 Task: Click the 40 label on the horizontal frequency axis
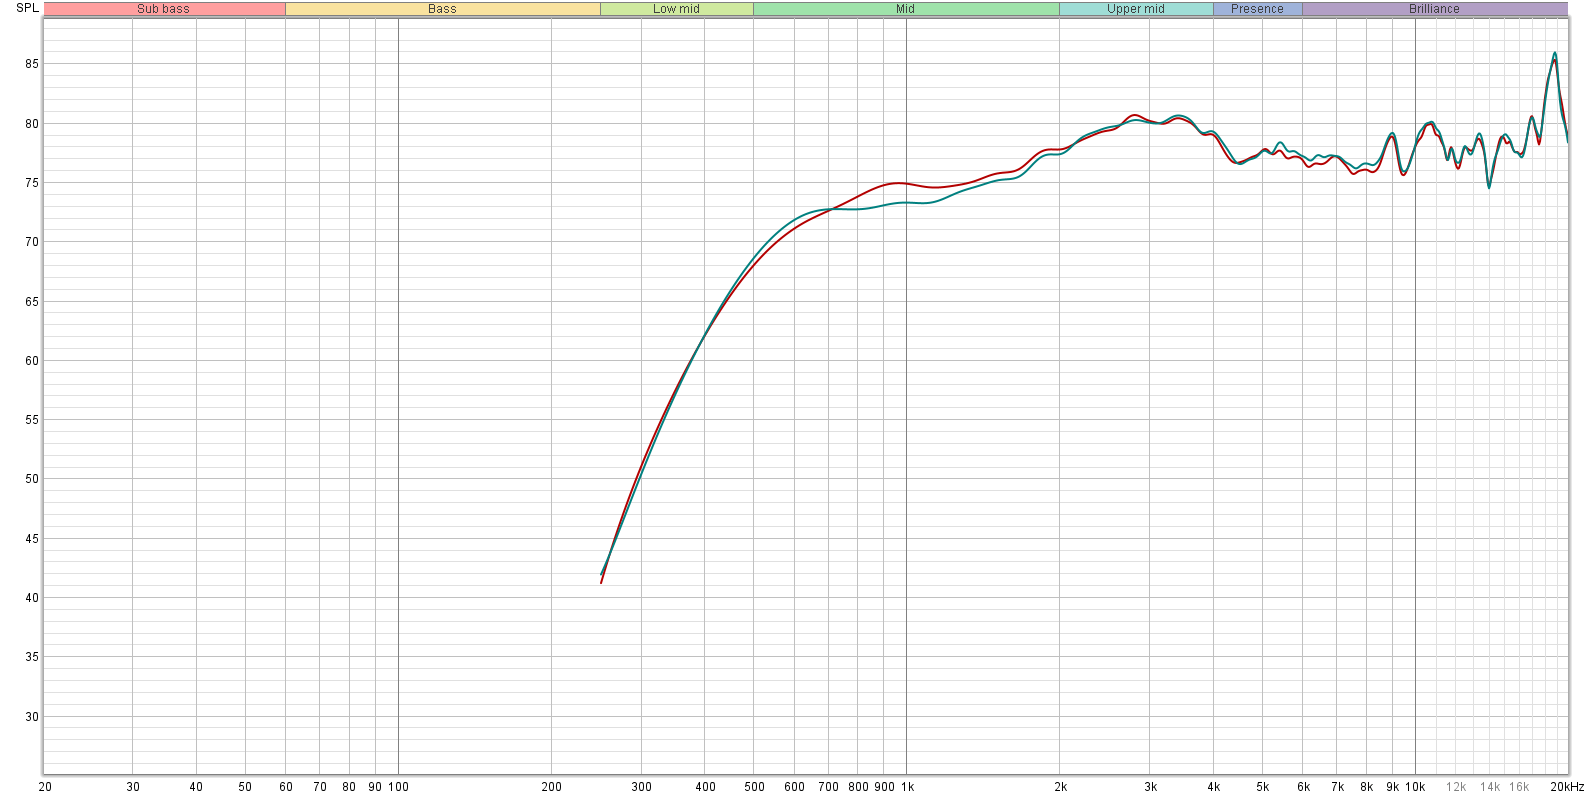196,787
